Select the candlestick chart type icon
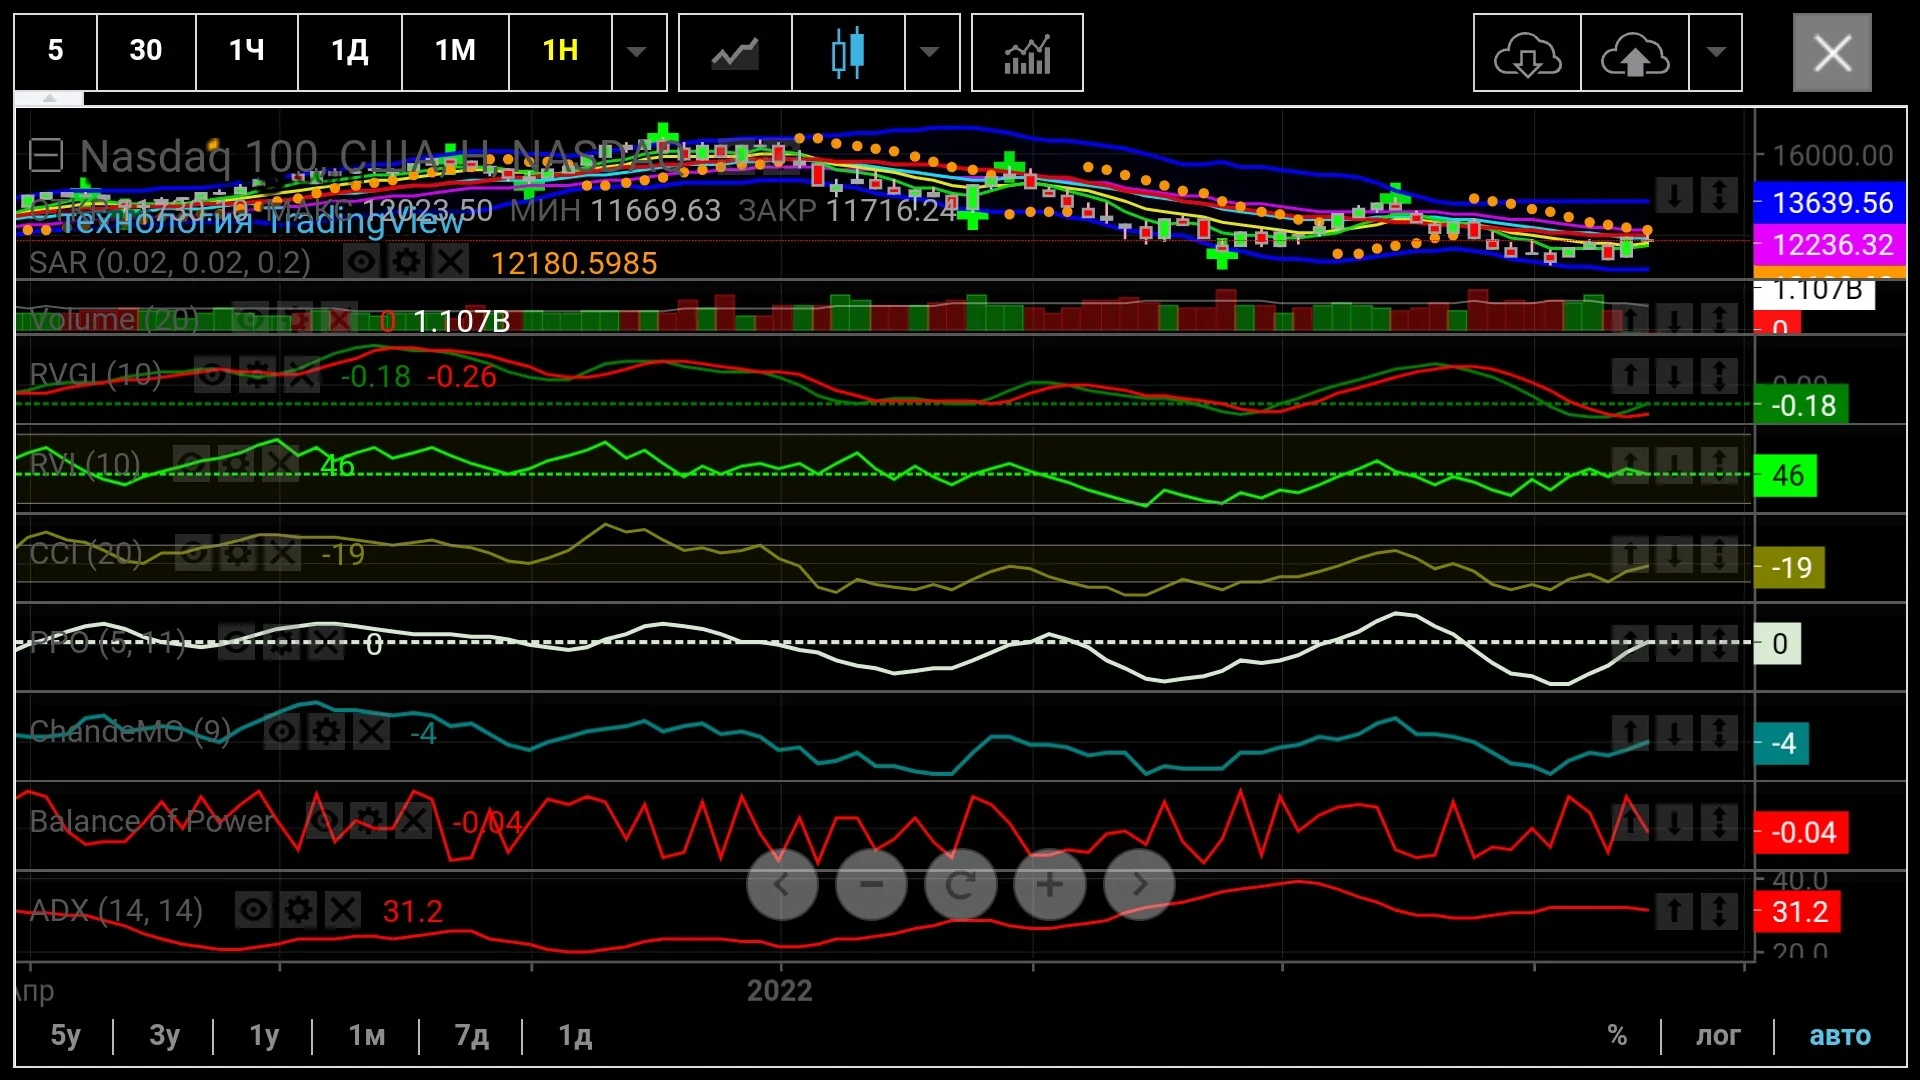Screen dimensions: 1920x1080 (848, 53)
